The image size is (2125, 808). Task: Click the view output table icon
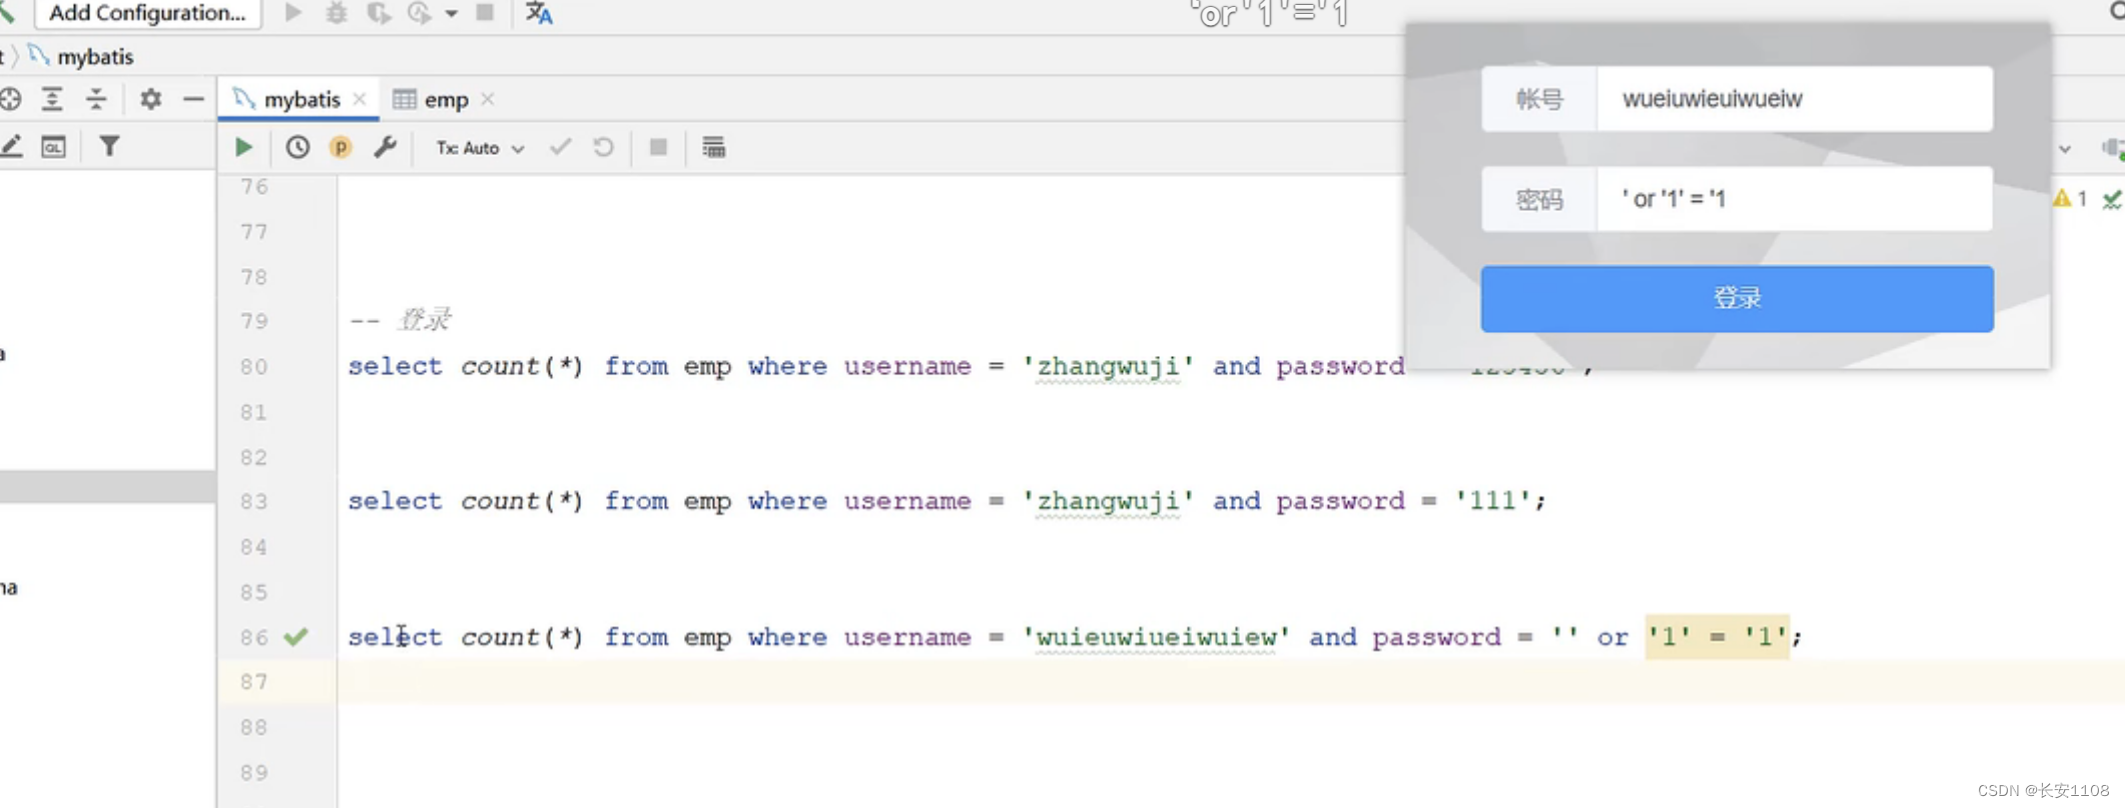pyautogui.click(x=713, y=147)
